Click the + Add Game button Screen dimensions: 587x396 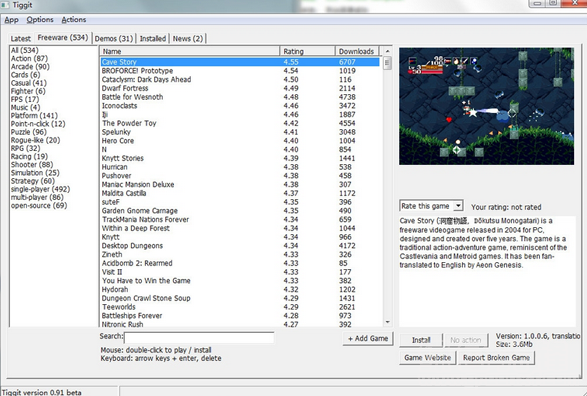(368, 338)
